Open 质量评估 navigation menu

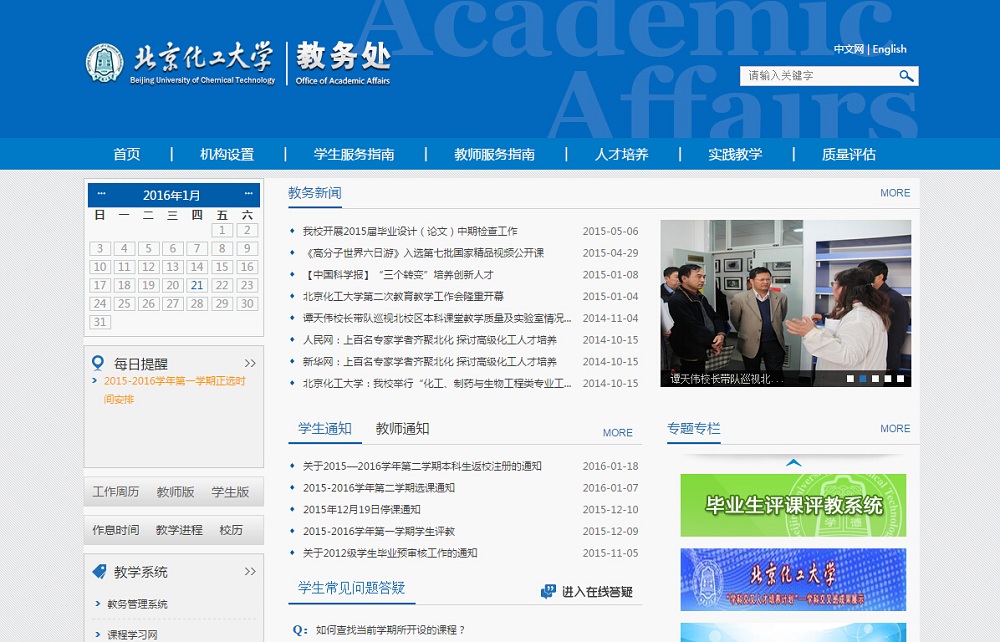pyautogui.click(x=848, y=154)
